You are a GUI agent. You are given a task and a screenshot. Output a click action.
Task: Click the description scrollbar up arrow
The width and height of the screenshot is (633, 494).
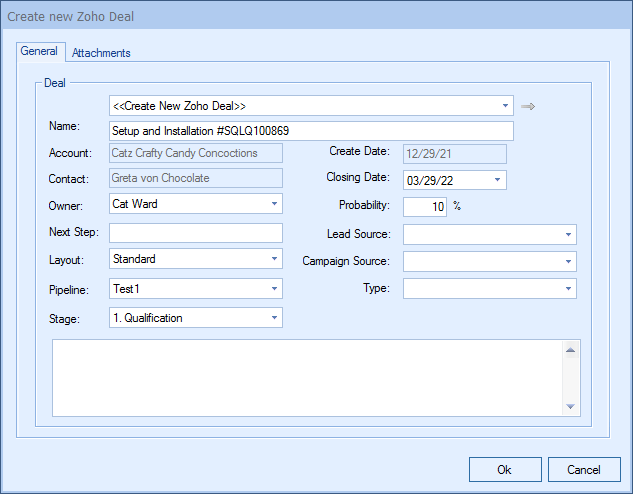click(x=571, y=350)
